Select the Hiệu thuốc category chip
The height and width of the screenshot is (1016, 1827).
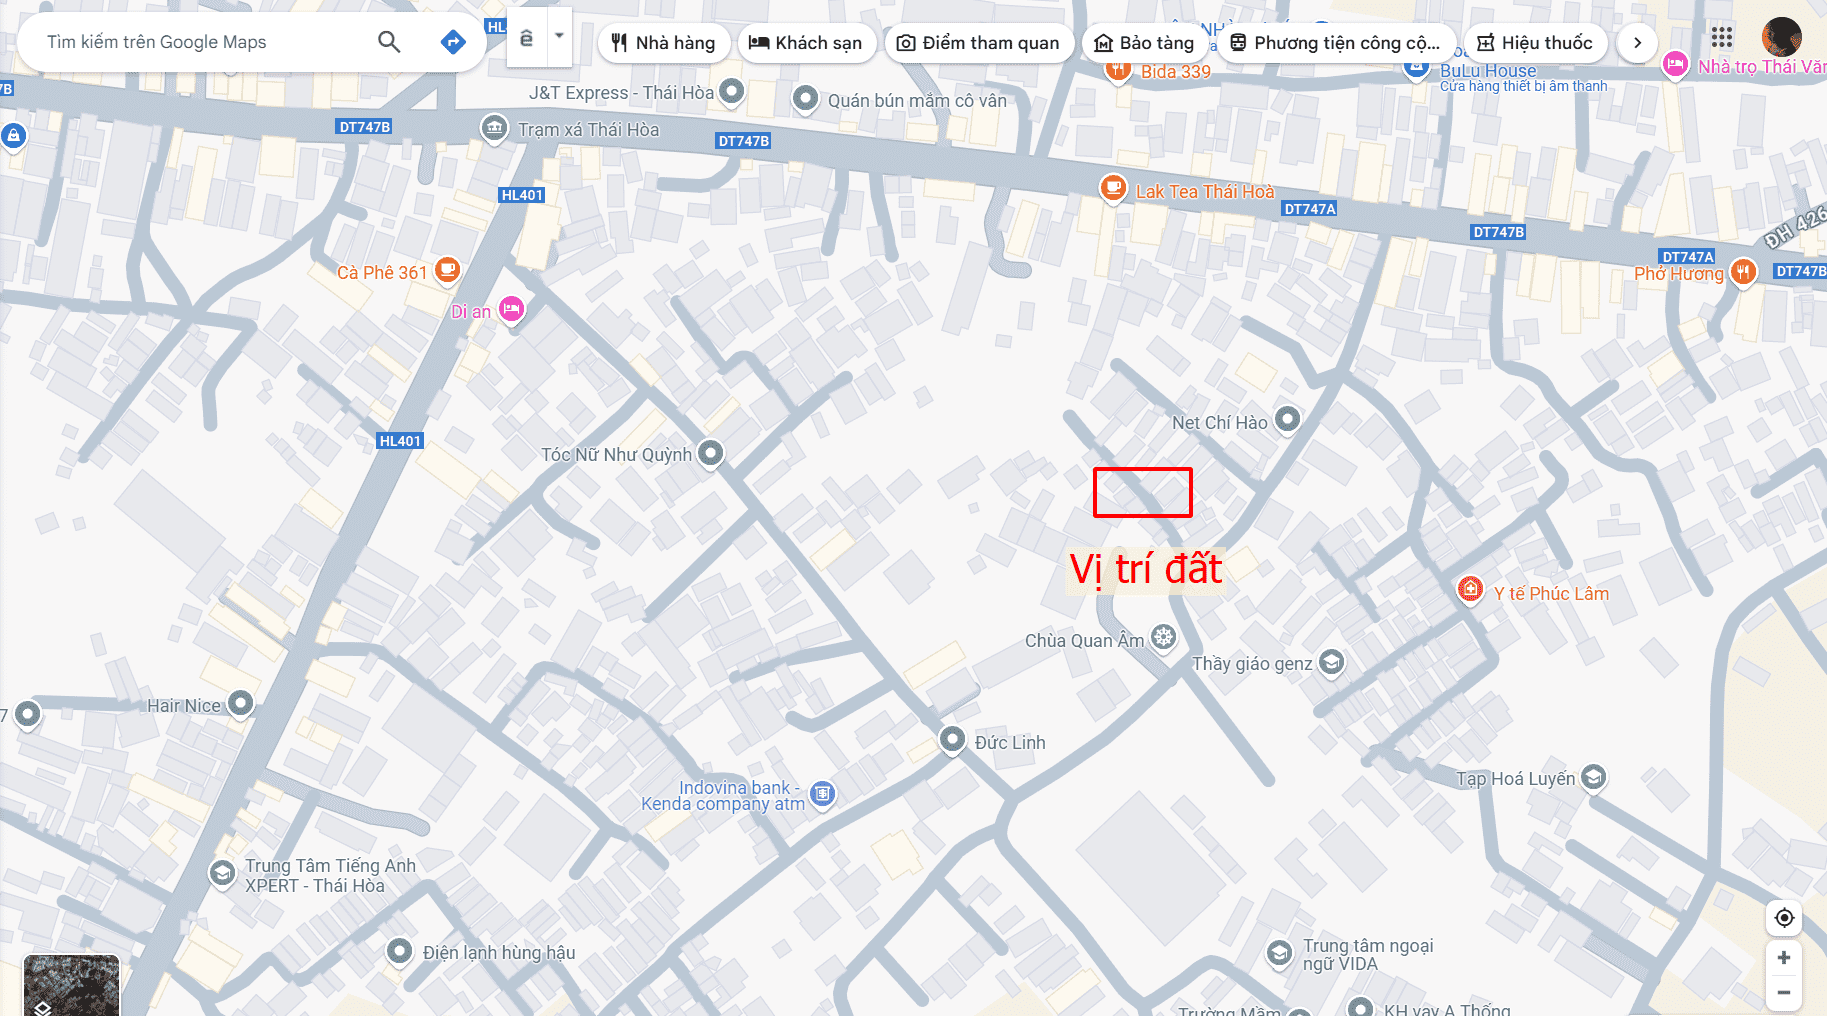(x=1535, y=43)
